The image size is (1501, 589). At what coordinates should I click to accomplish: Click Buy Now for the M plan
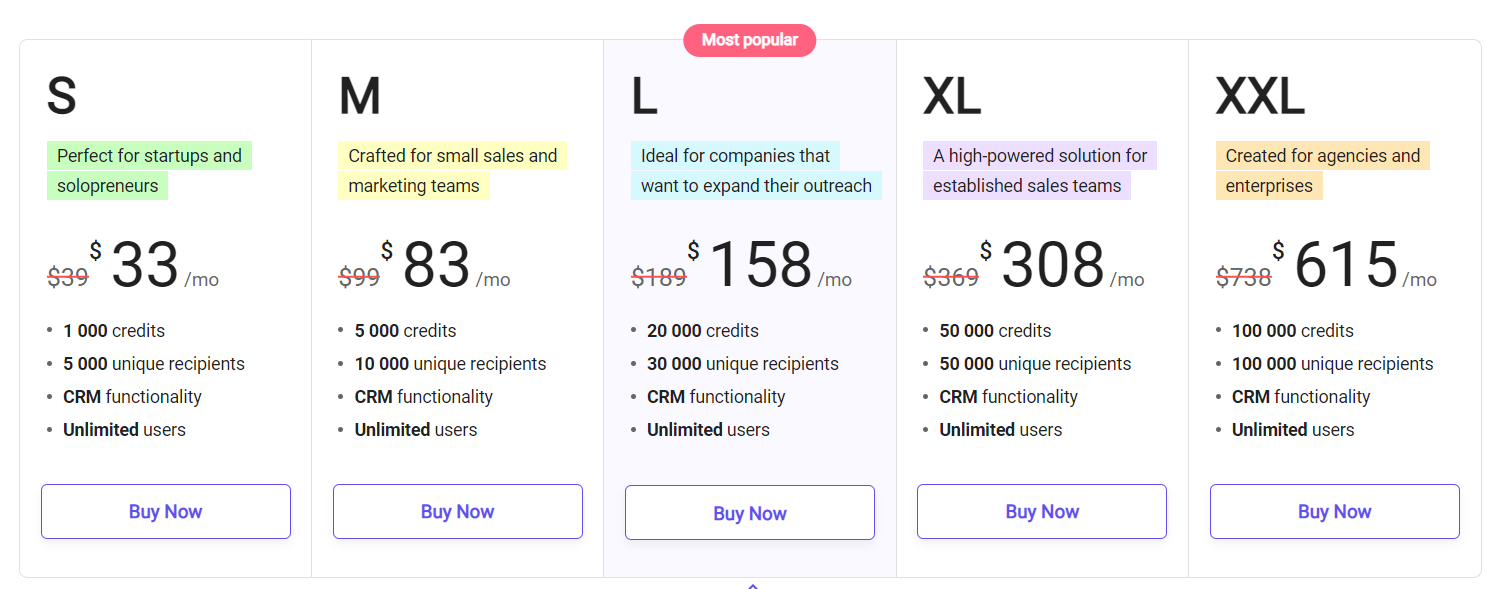click(x=458, y=512)
